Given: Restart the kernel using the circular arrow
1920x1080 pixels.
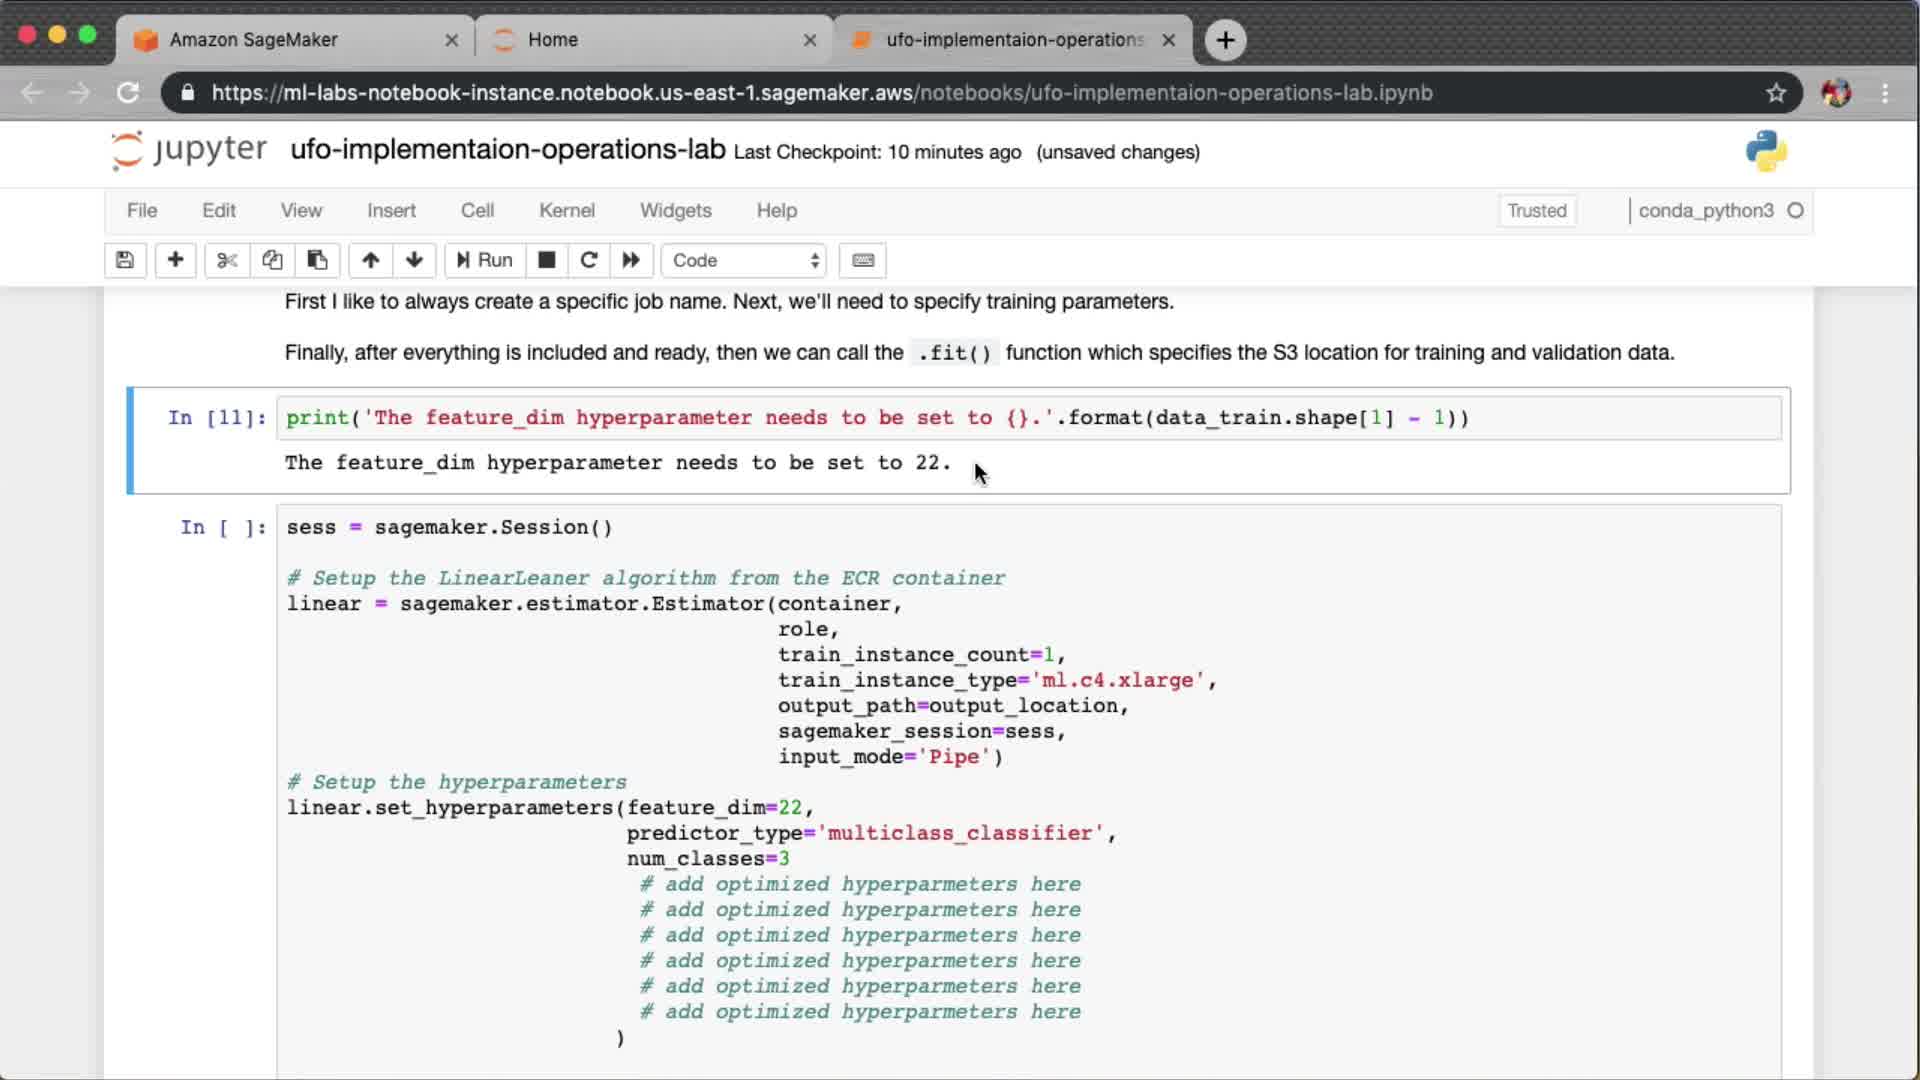Looking at the screenshot, I should point(589,260).
